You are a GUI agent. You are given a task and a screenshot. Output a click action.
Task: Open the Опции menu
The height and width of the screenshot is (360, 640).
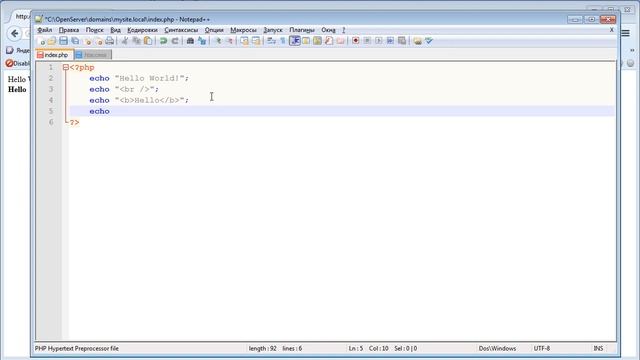tap(214, 30)
